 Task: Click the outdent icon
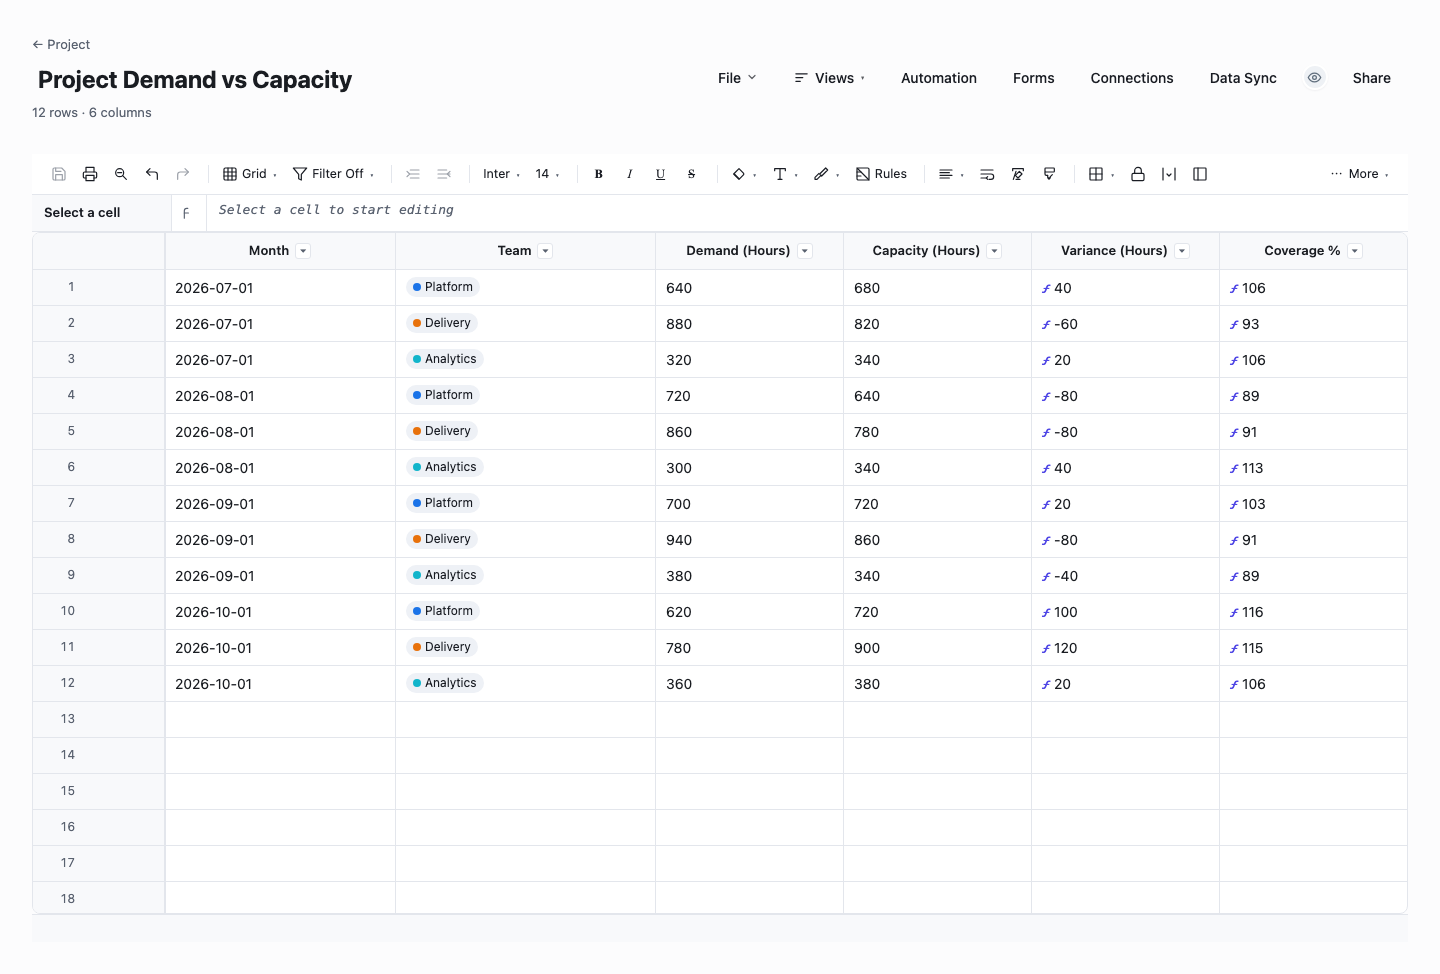click(x=444, y=174)
